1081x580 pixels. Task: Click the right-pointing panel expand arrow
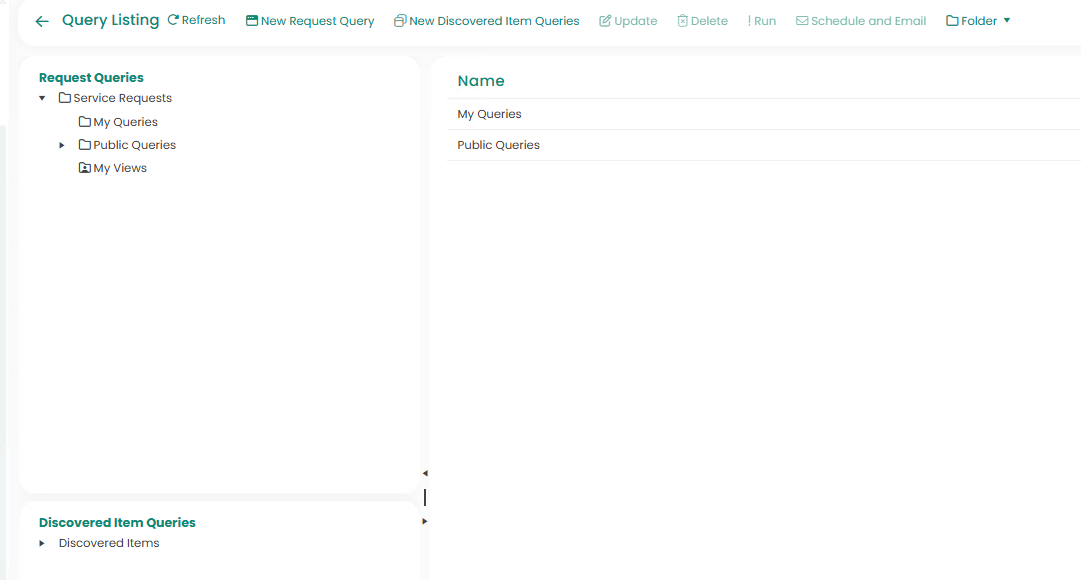425,521
